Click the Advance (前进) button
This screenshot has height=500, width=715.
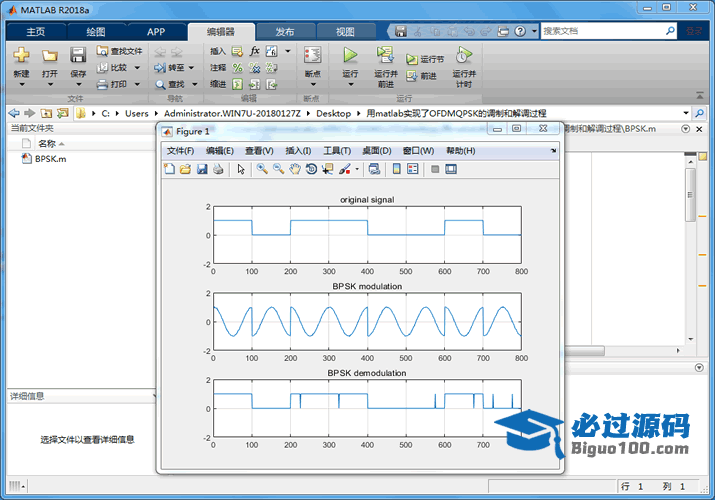click(421, 76)
